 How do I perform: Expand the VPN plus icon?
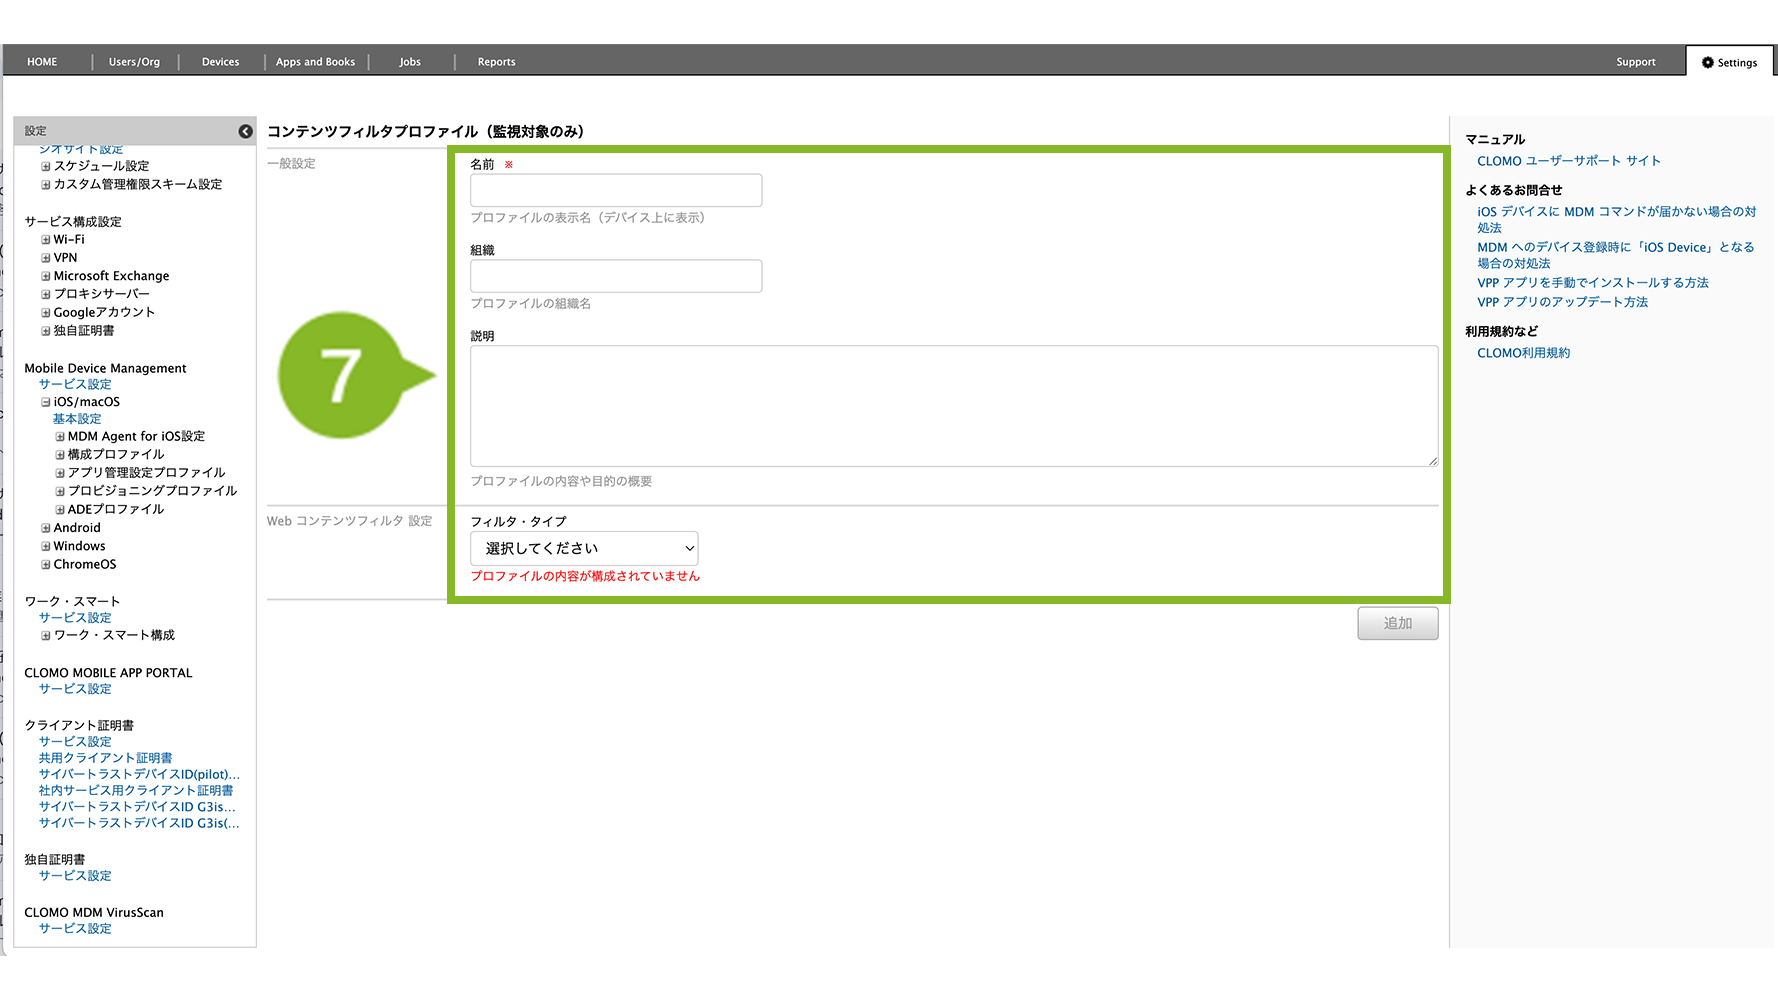pos(46,258)
